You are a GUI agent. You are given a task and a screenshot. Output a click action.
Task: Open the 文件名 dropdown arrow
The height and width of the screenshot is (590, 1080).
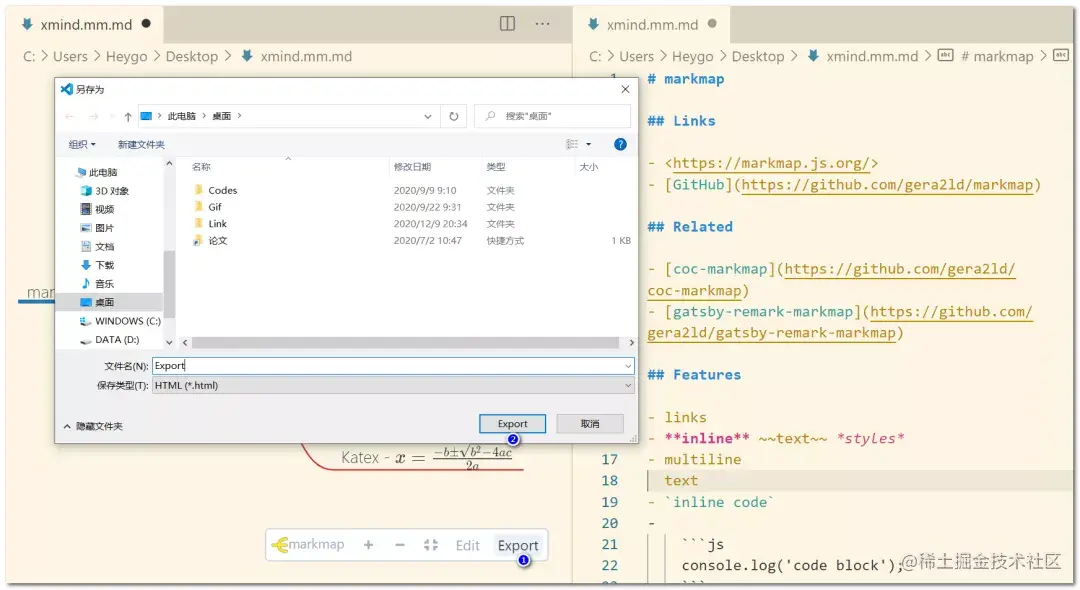pyautogui.click(x=627, y=366)
